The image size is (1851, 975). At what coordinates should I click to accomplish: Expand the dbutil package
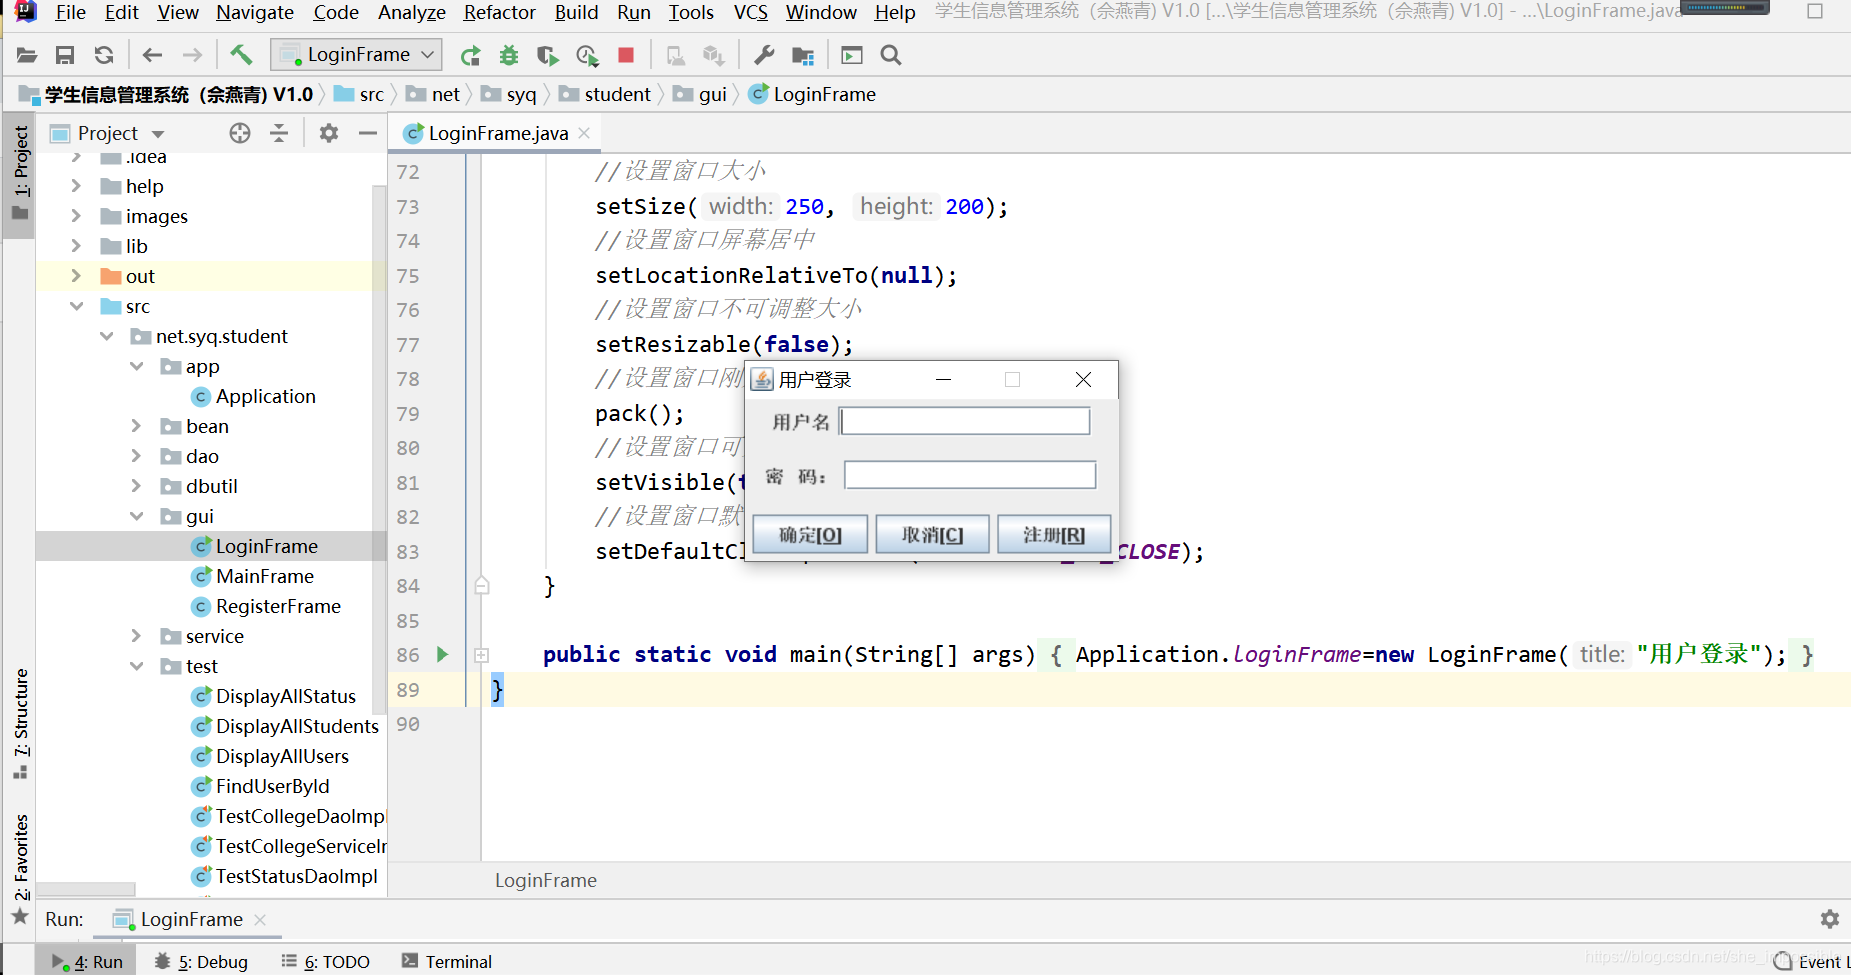pos(136,486)
